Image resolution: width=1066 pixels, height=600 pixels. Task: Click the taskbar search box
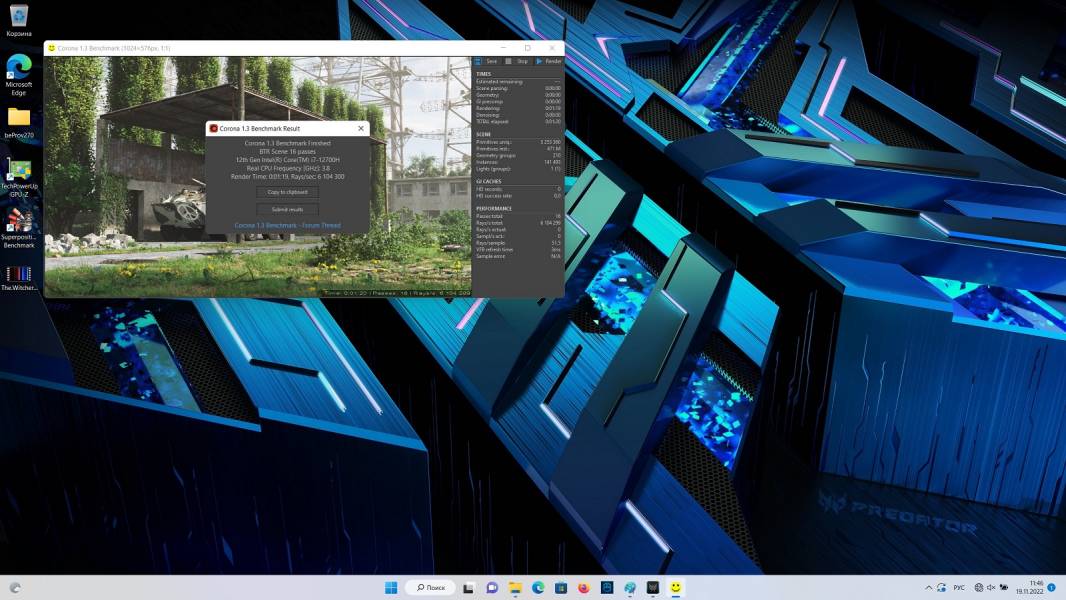click(x=431, y=587)
